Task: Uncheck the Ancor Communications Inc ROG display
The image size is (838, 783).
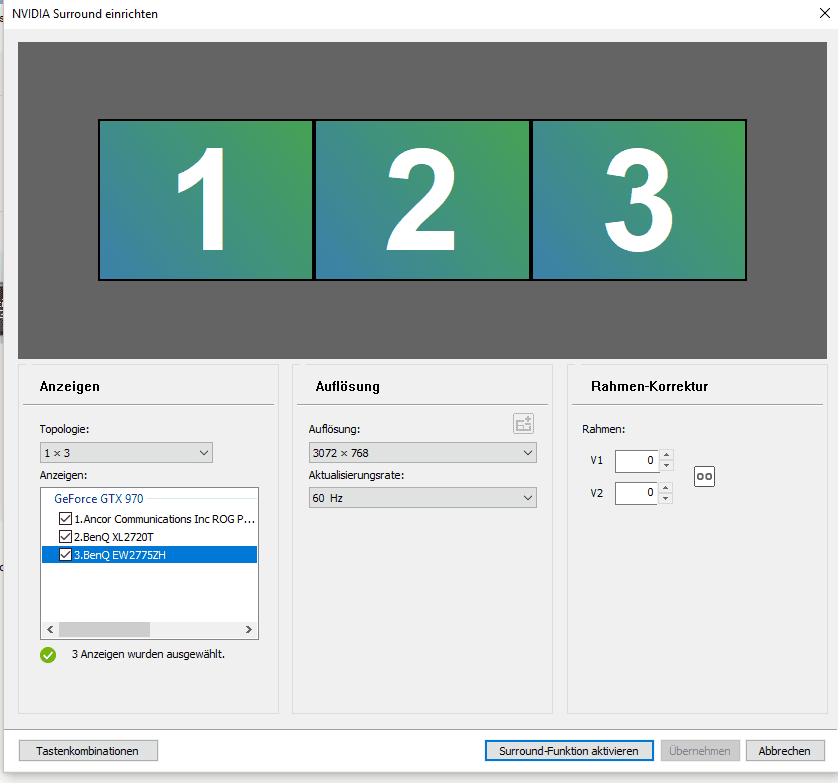Action: 65,518
